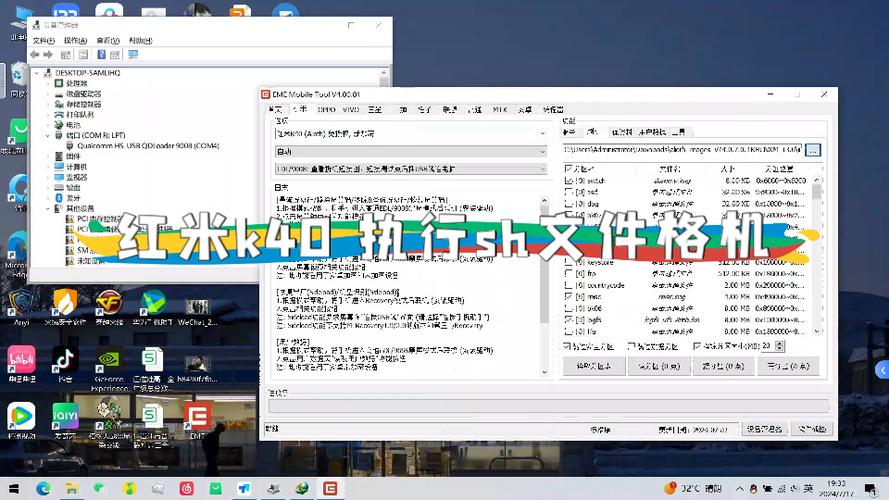The height and width of the screenshot is (500, 889).
Task: Launch GeForce Experience from desktop
Action: click(x=108, y=367)
